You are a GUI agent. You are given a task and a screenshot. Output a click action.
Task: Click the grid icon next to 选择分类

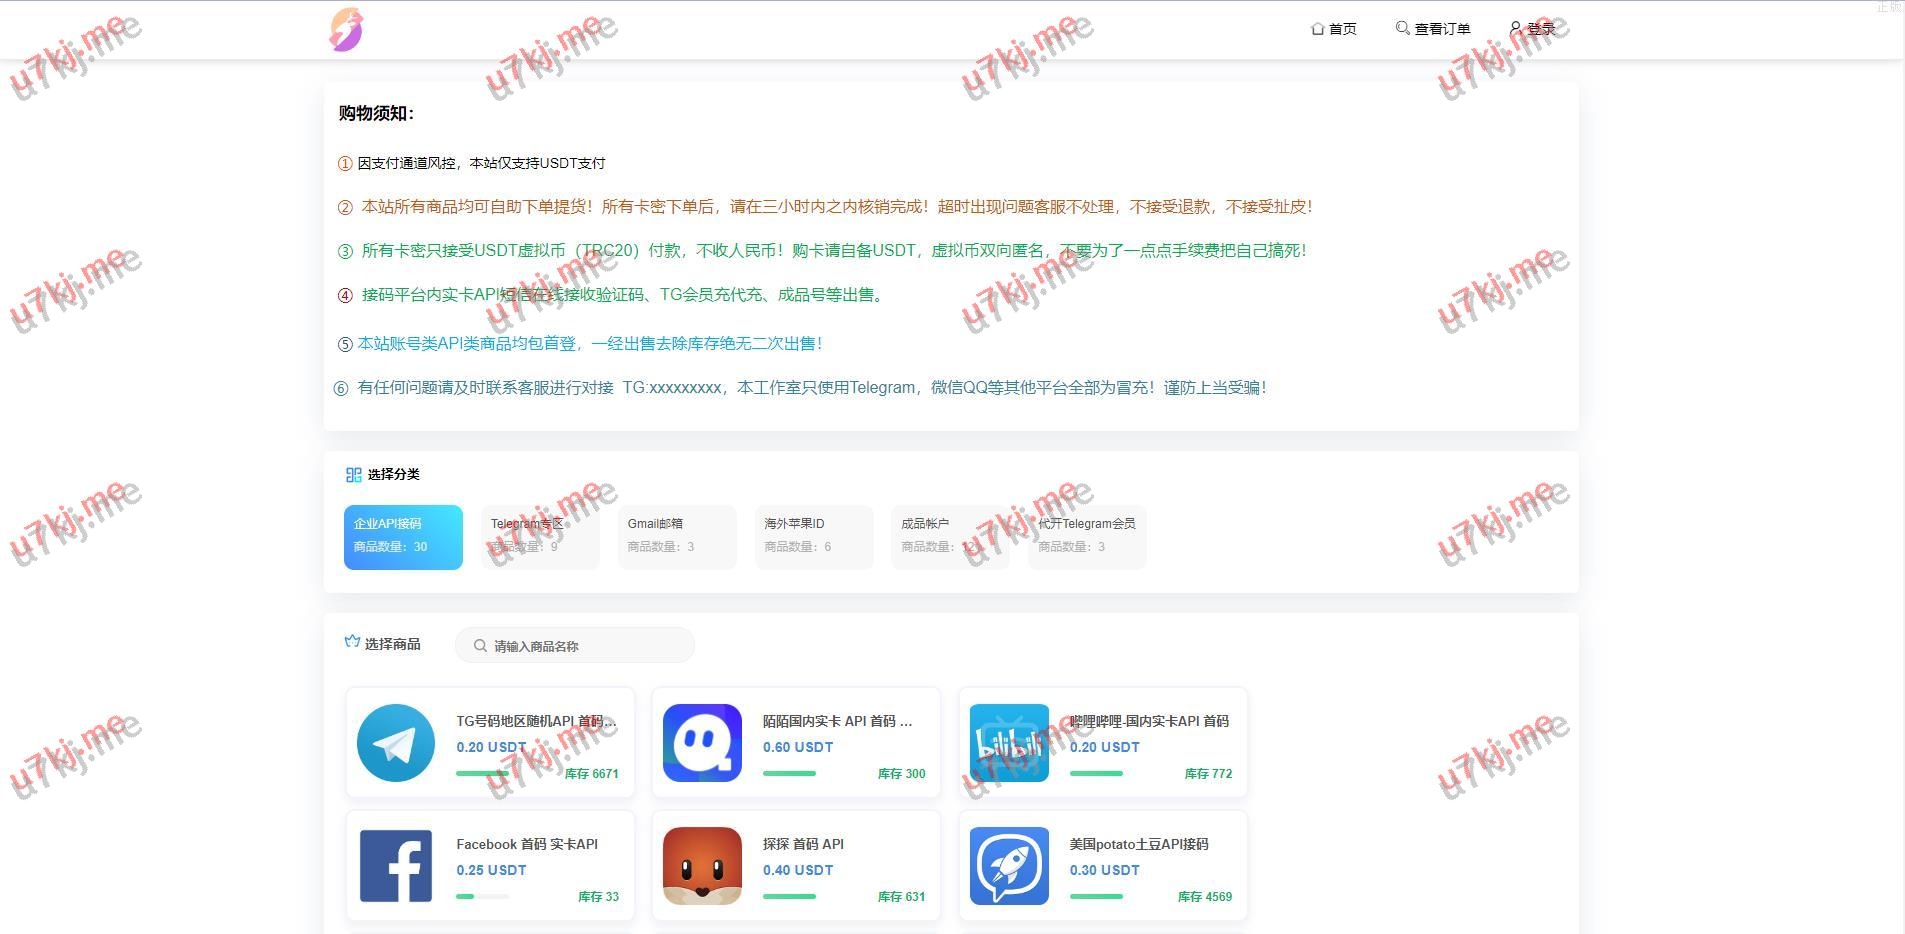pyautogui.click(x=352, y=474)
